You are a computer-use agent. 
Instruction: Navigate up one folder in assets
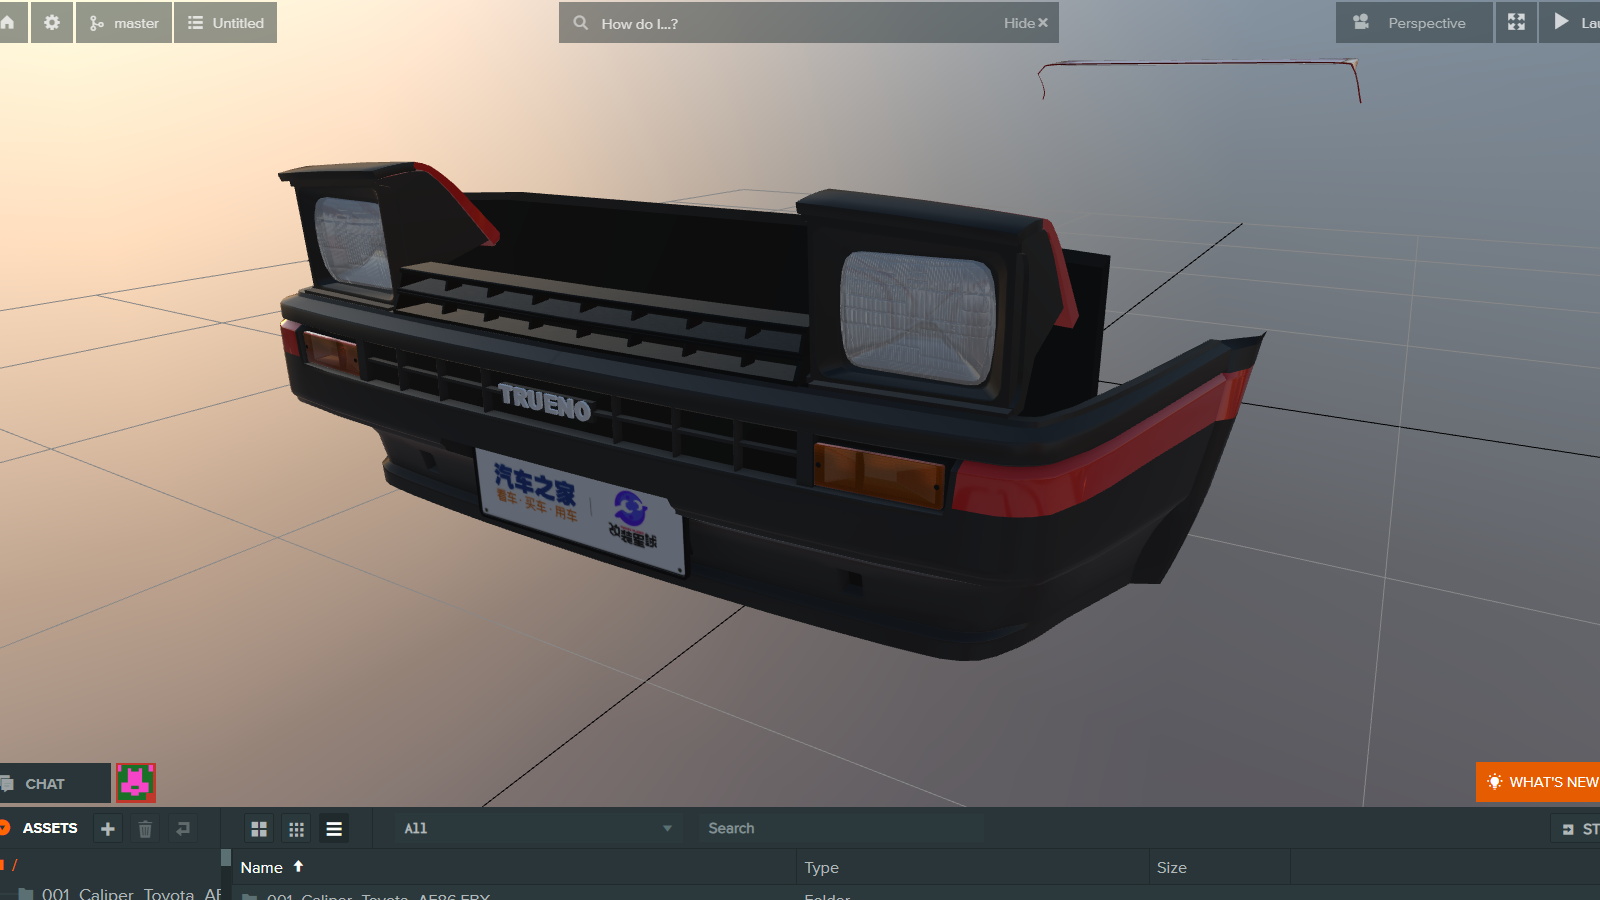pos(183,829)
